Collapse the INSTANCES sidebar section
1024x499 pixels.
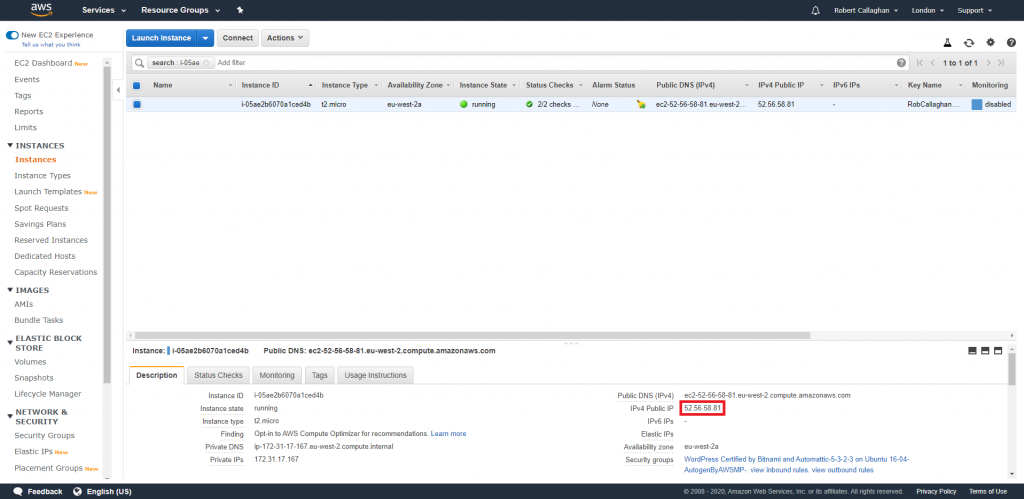coord(10,146)
